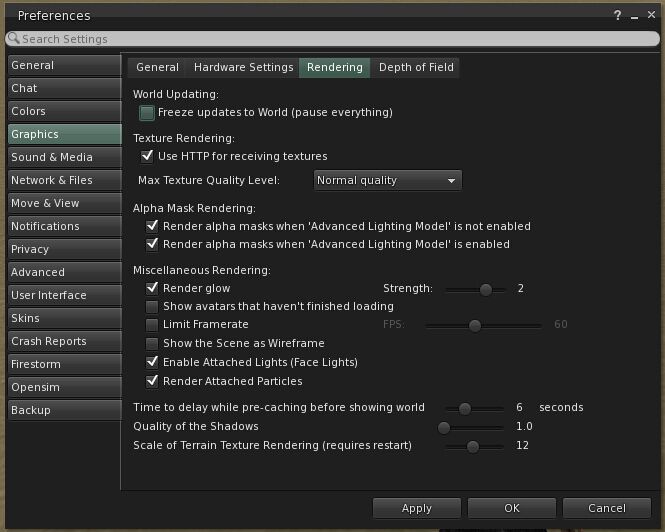Viewport: 665px width, 532px height.
Task: Cancel the preference changes
Action: 606,508
